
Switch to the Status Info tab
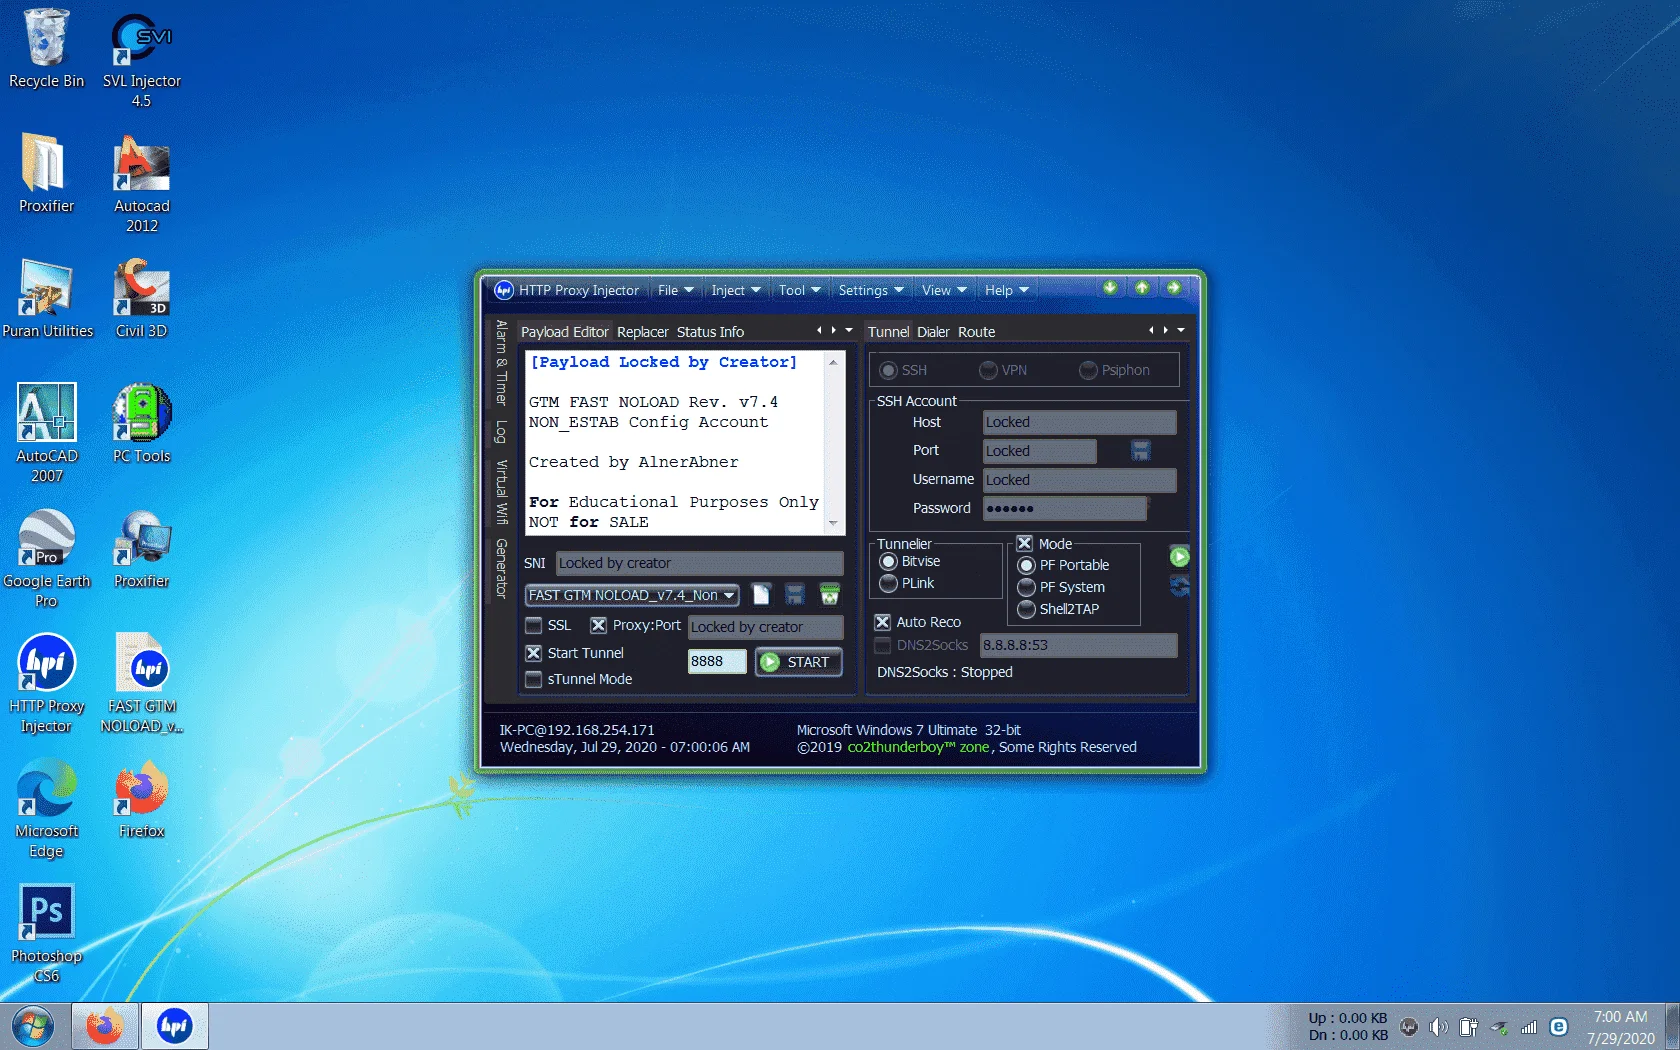[710, 332]
